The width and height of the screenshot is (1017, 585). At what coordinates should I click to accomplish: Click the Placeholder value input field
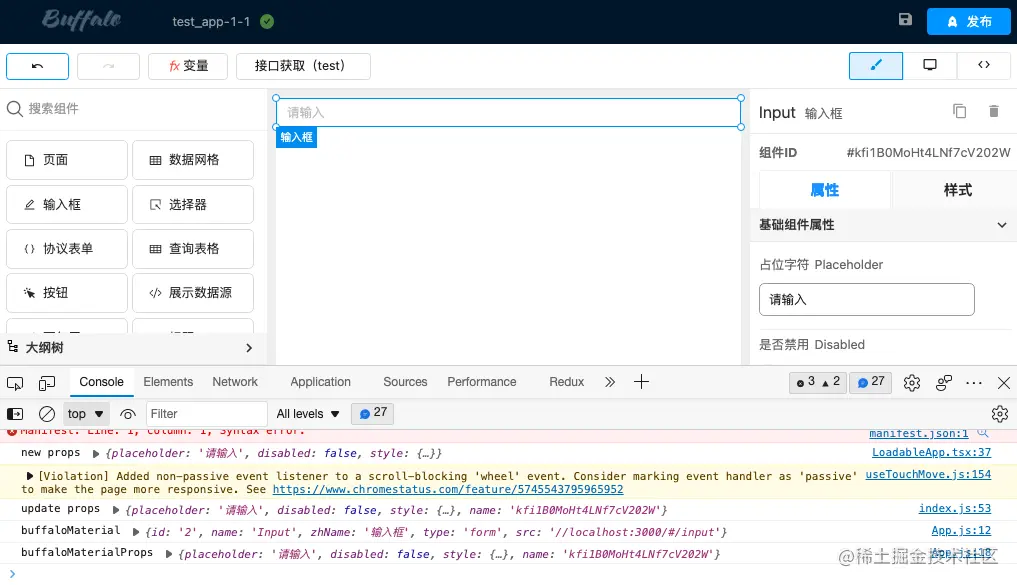(x=867, y=300)
